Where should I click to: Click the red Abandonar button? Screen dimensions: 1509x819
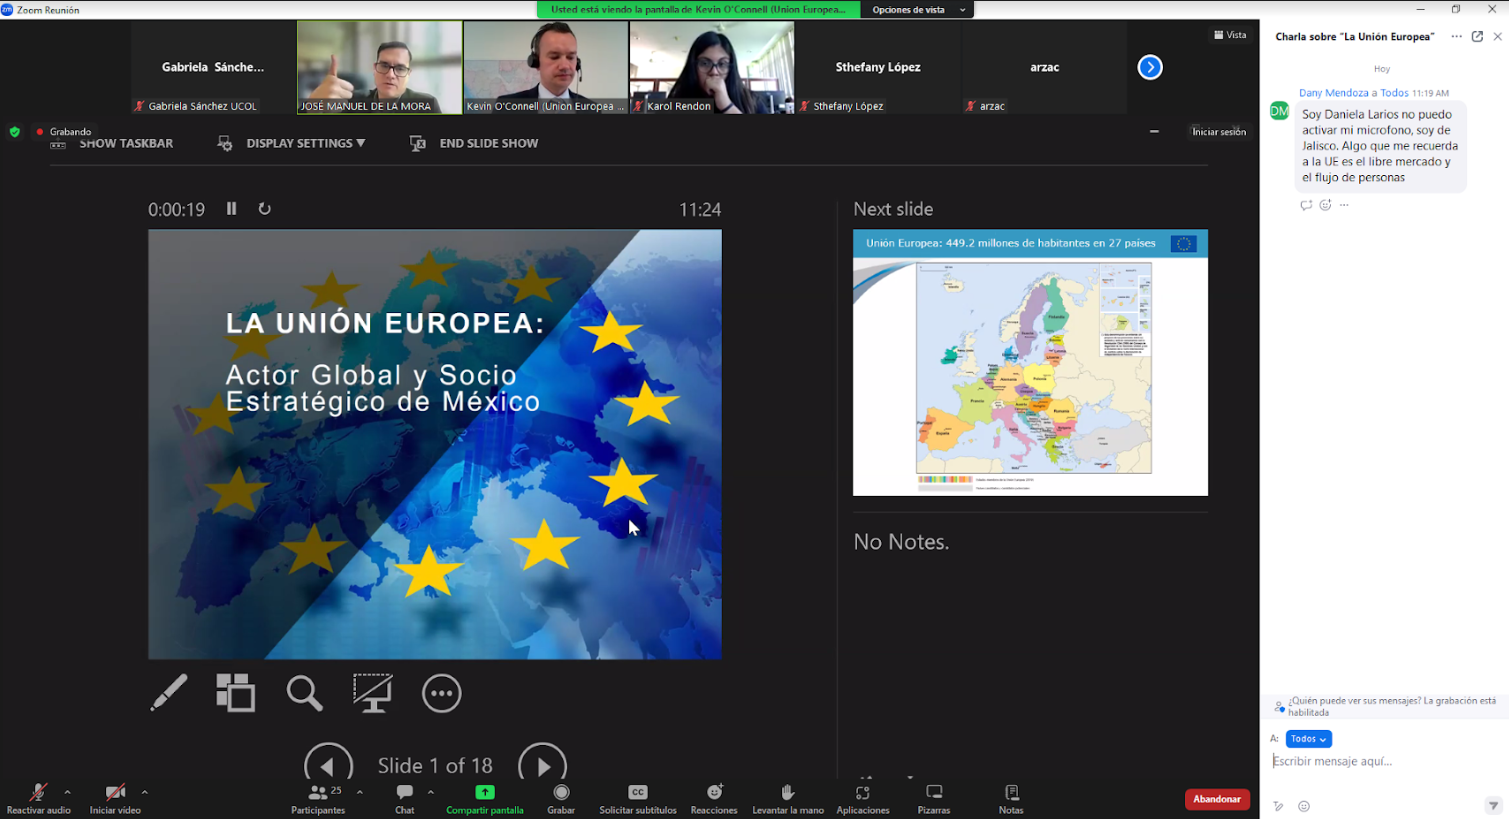[x=1217, y=799]
